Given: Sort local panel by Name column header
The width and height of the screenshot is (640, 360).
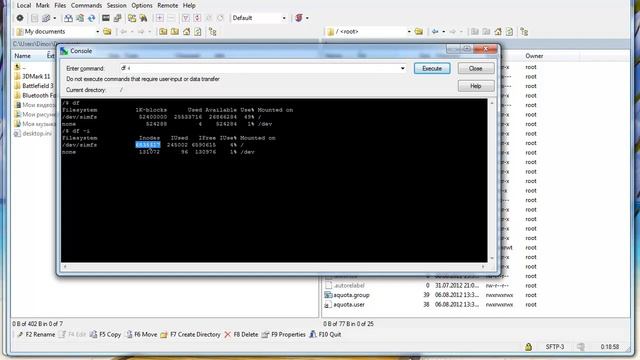Looking at the screenshot, I should click(x=22, y=56).
